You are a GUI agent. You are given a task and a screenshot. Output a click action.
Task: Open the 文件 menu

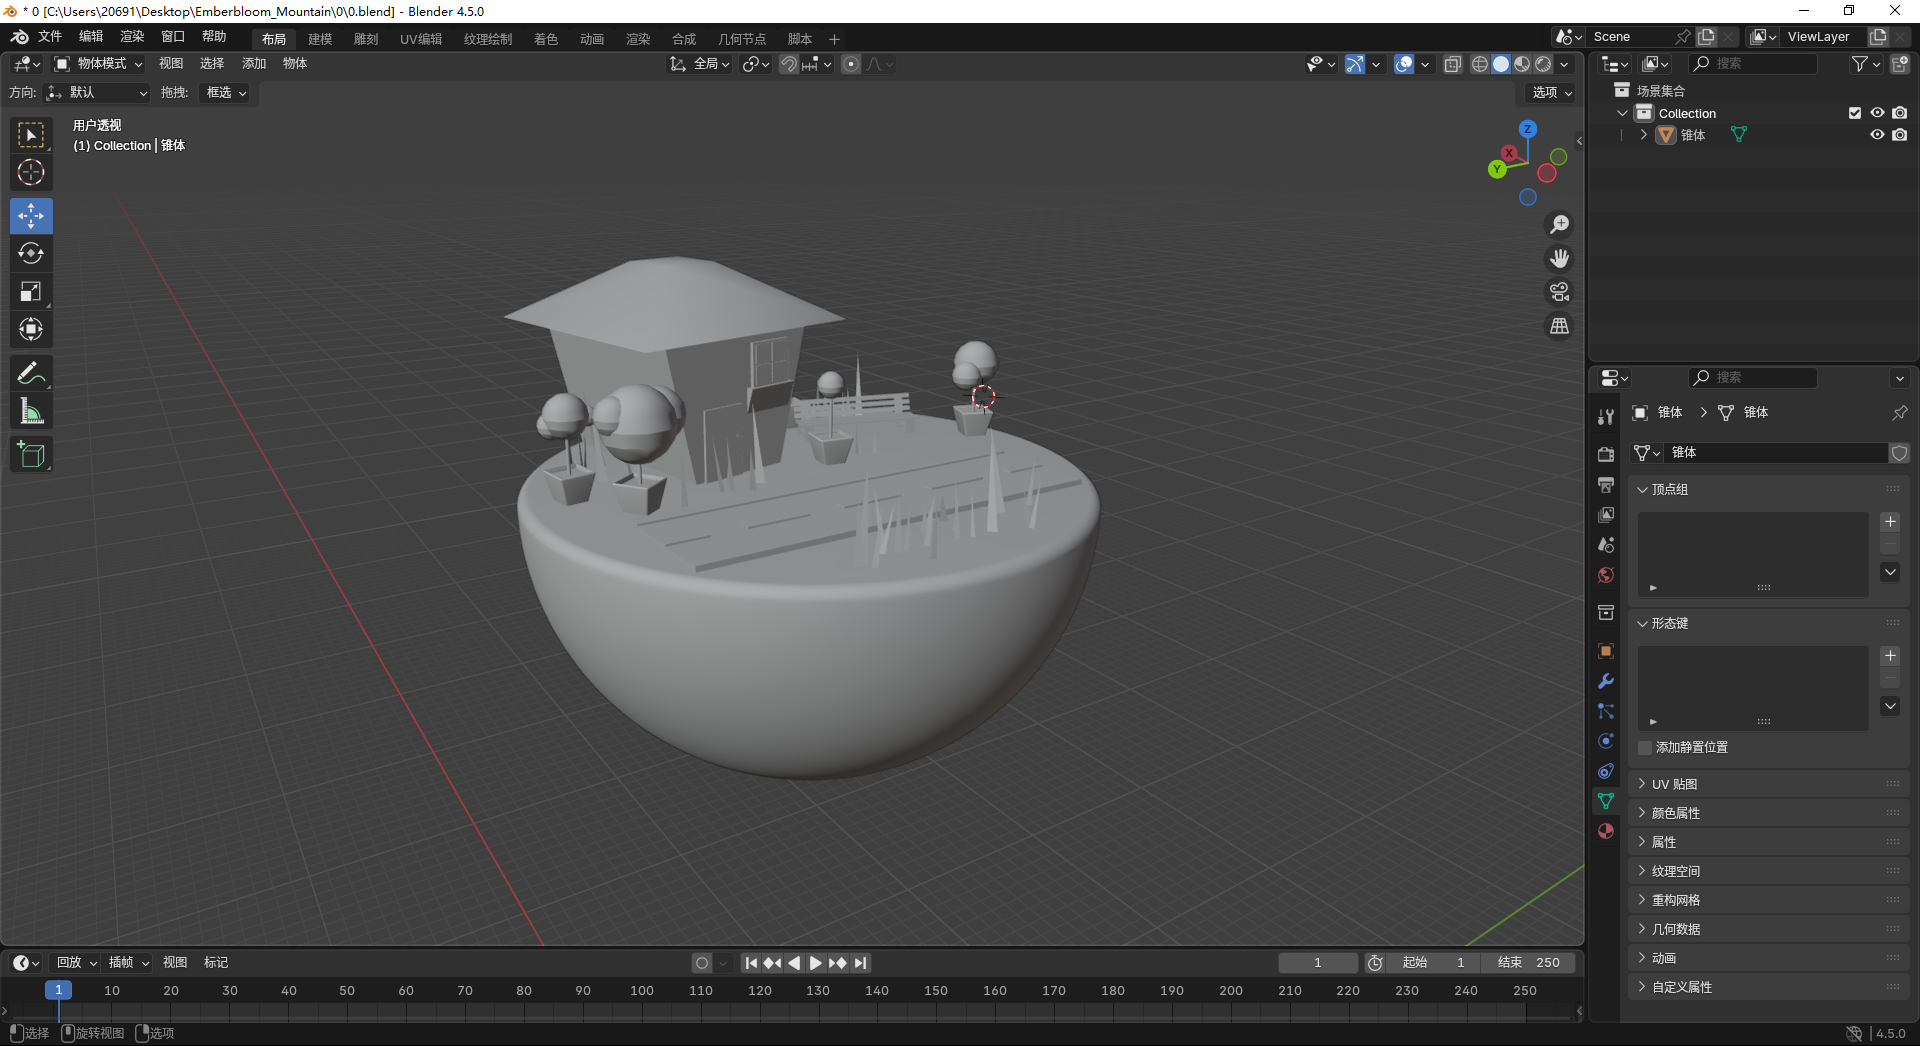coord(50,36)
